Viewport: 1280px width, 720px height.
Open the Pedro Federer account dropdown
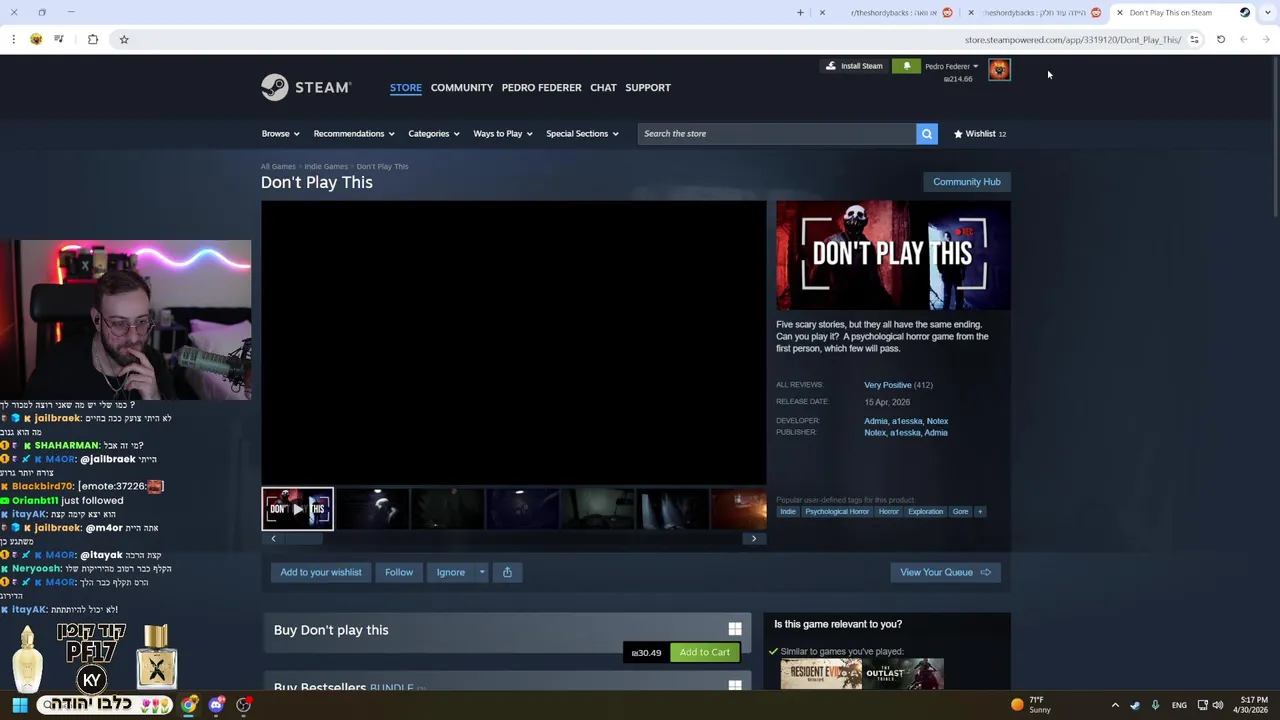click(x=951, y=66)
